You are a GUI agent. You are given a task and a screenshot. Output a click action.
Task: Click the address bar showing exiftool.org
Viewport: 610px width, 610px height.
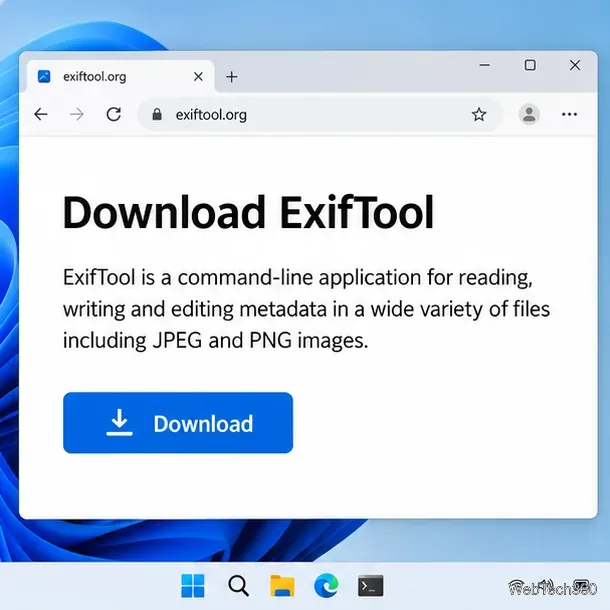coord(320,114)
